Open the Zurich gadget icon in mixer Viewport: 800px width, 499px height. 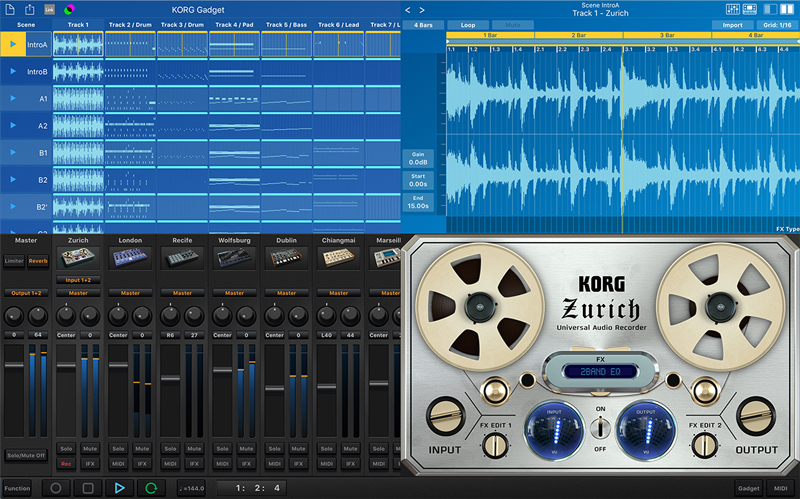coord(78,257)
